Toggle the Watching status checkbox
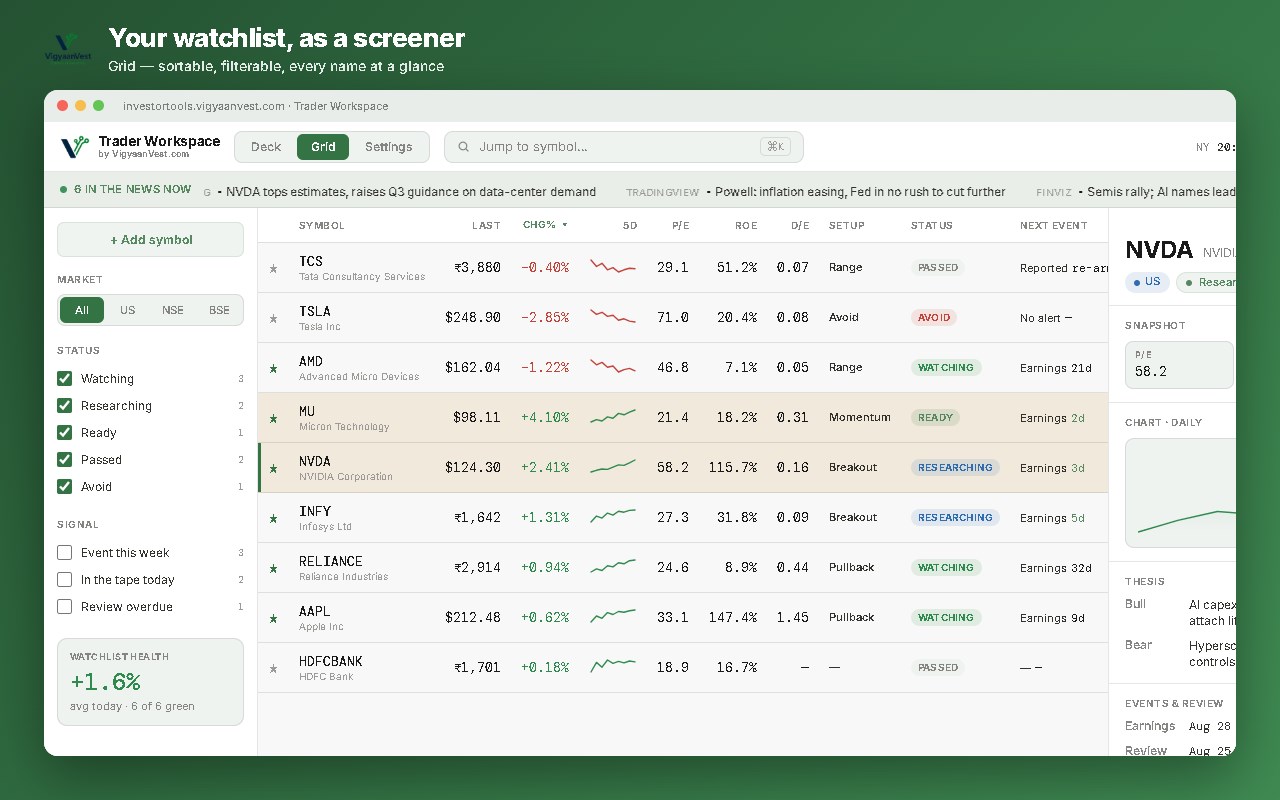Viewport: 1280px width, 800px height. coord(65,378)
